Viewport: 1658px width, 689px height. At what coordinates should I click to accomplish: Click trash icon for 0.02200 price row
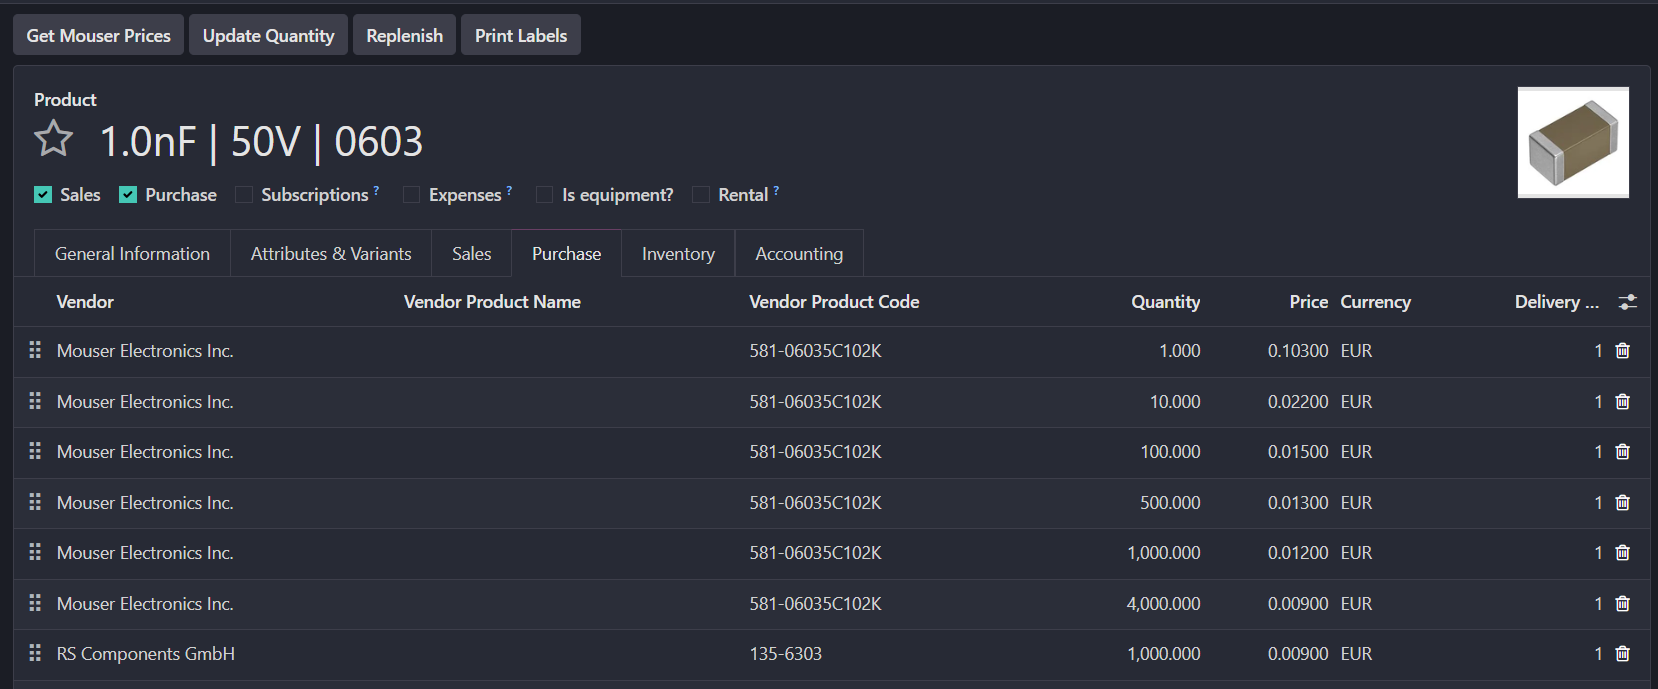[x=1622, y=402]
